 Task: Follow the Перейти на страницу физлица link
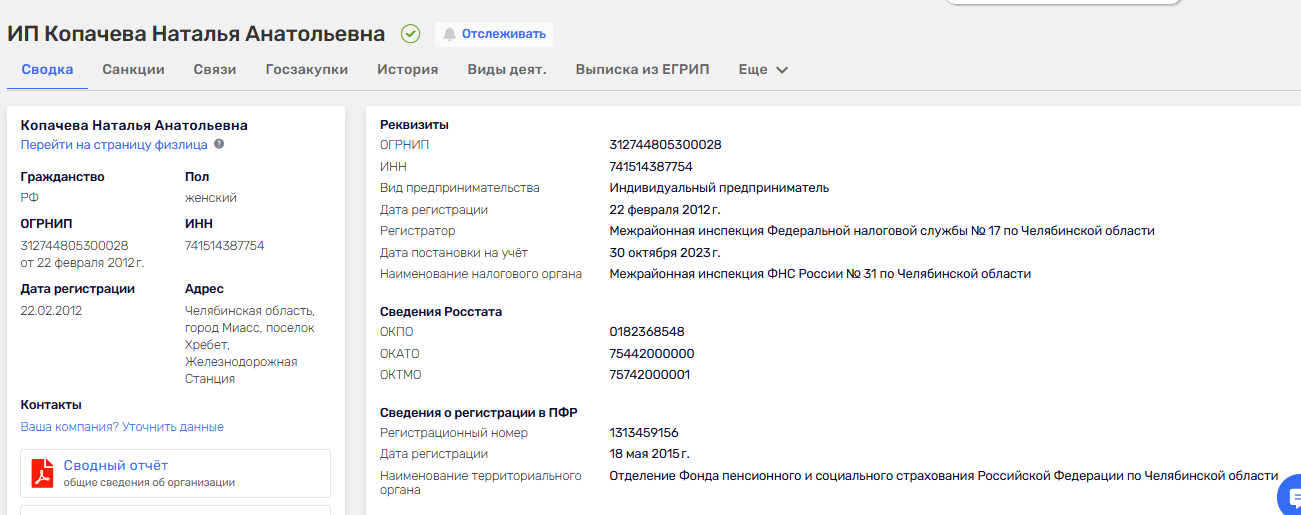click(x=114, y=145)
